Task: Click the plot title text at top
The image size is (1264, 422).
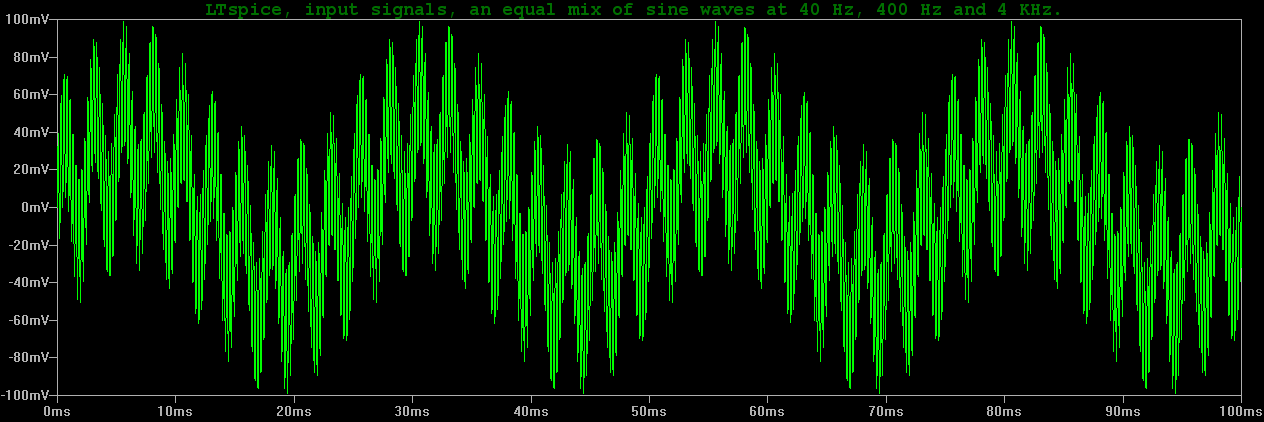Action: pyautogui.click(x=632, y=9)
